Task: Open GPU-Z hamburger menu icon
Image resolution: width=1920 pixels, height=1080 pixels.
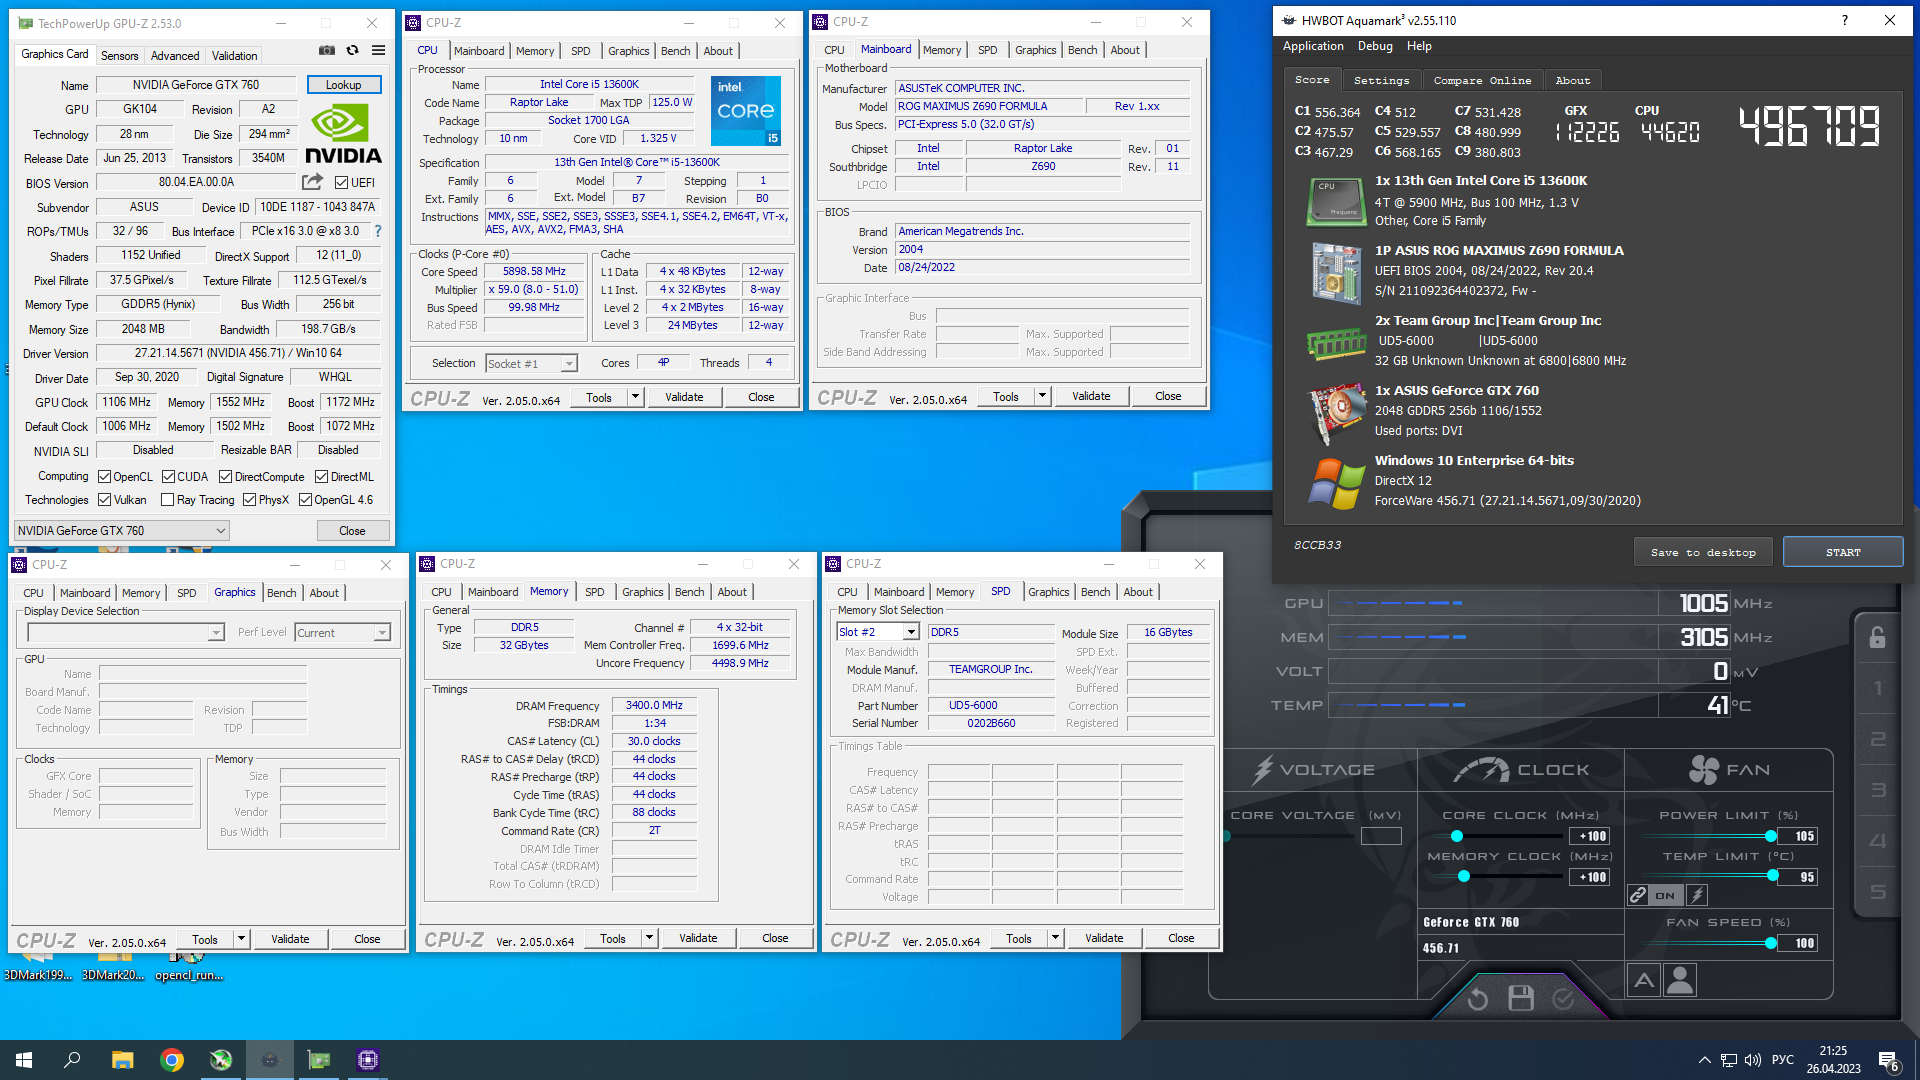Action: [378, 50]
